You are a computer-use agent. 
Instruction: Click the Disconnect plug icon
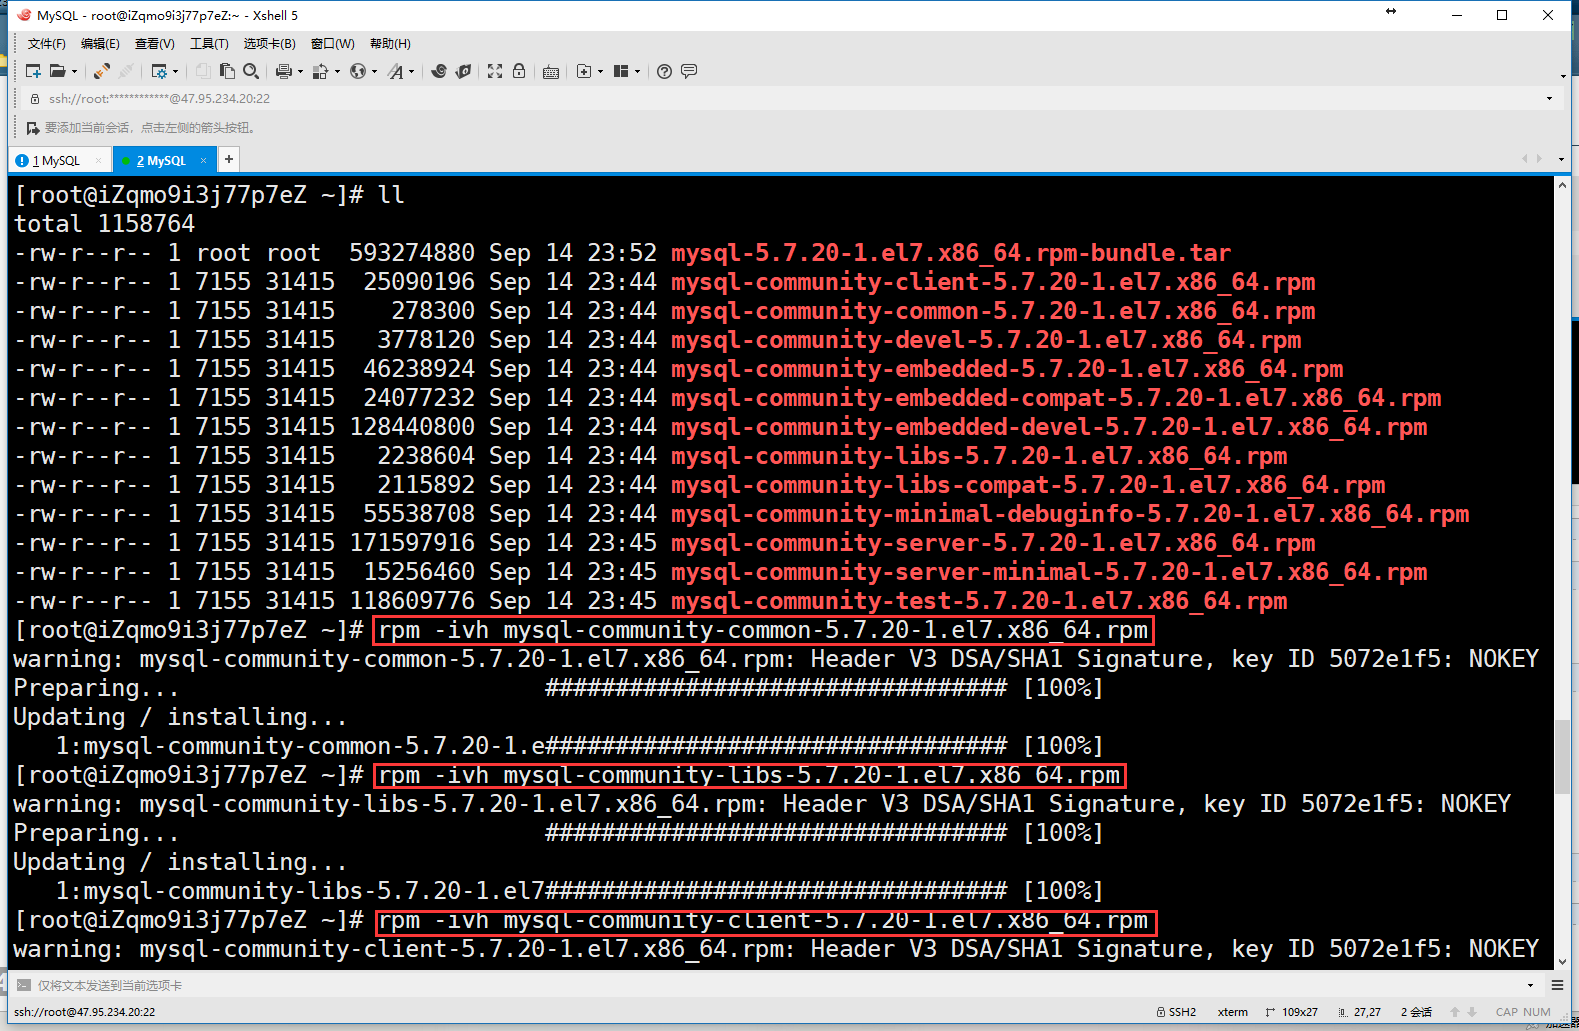(x=126, y=71)
